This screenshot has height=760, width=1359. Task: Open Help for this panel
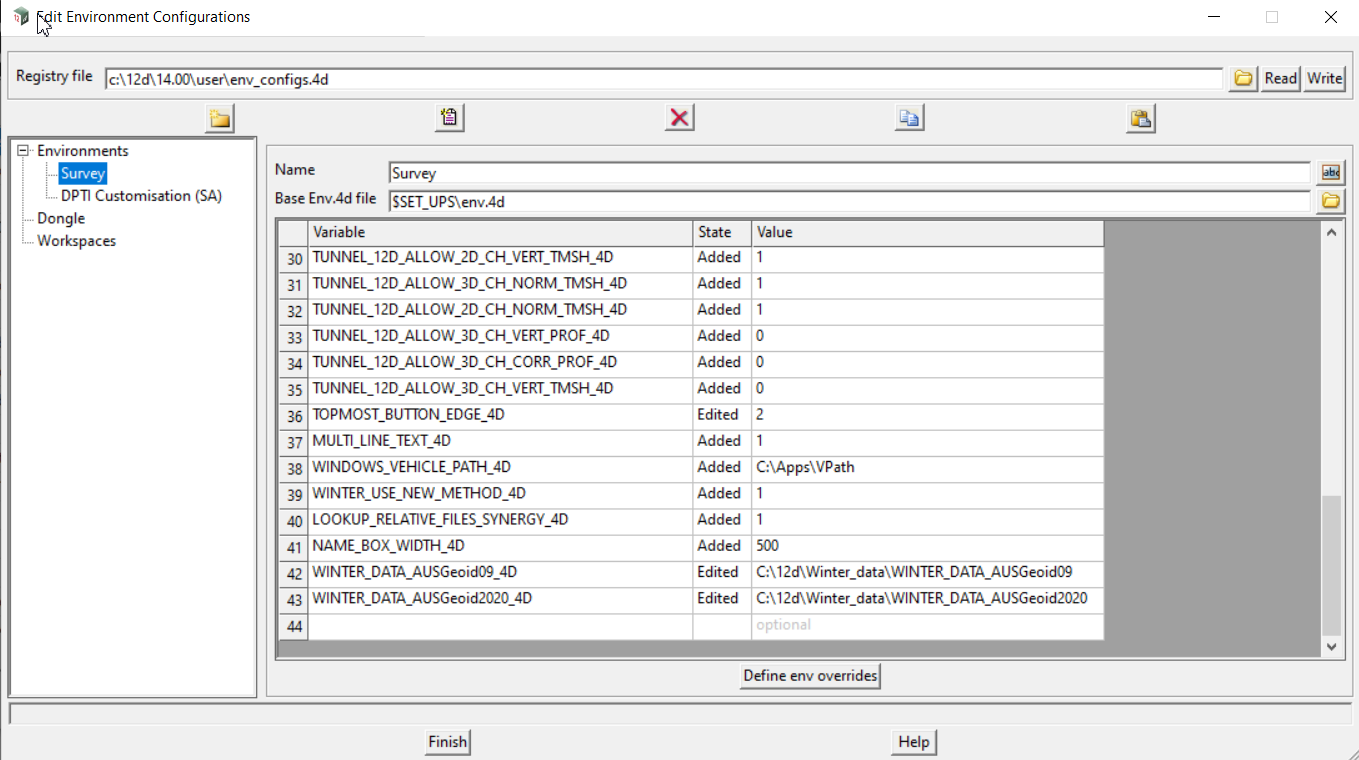[913, 742]
